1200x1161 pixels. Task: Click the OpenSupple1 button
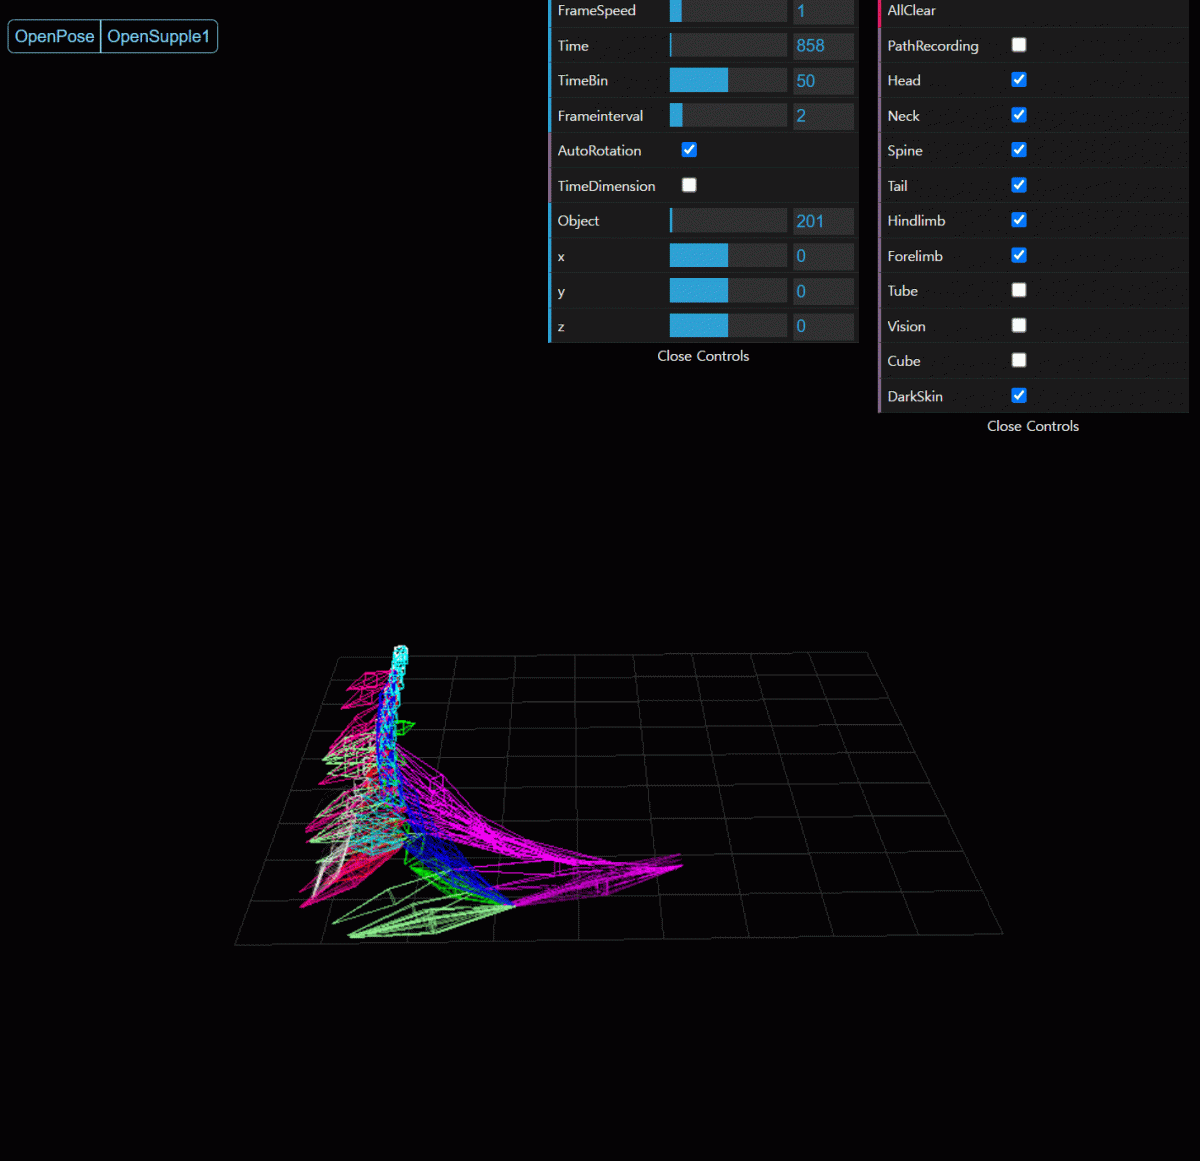[158, 37]
